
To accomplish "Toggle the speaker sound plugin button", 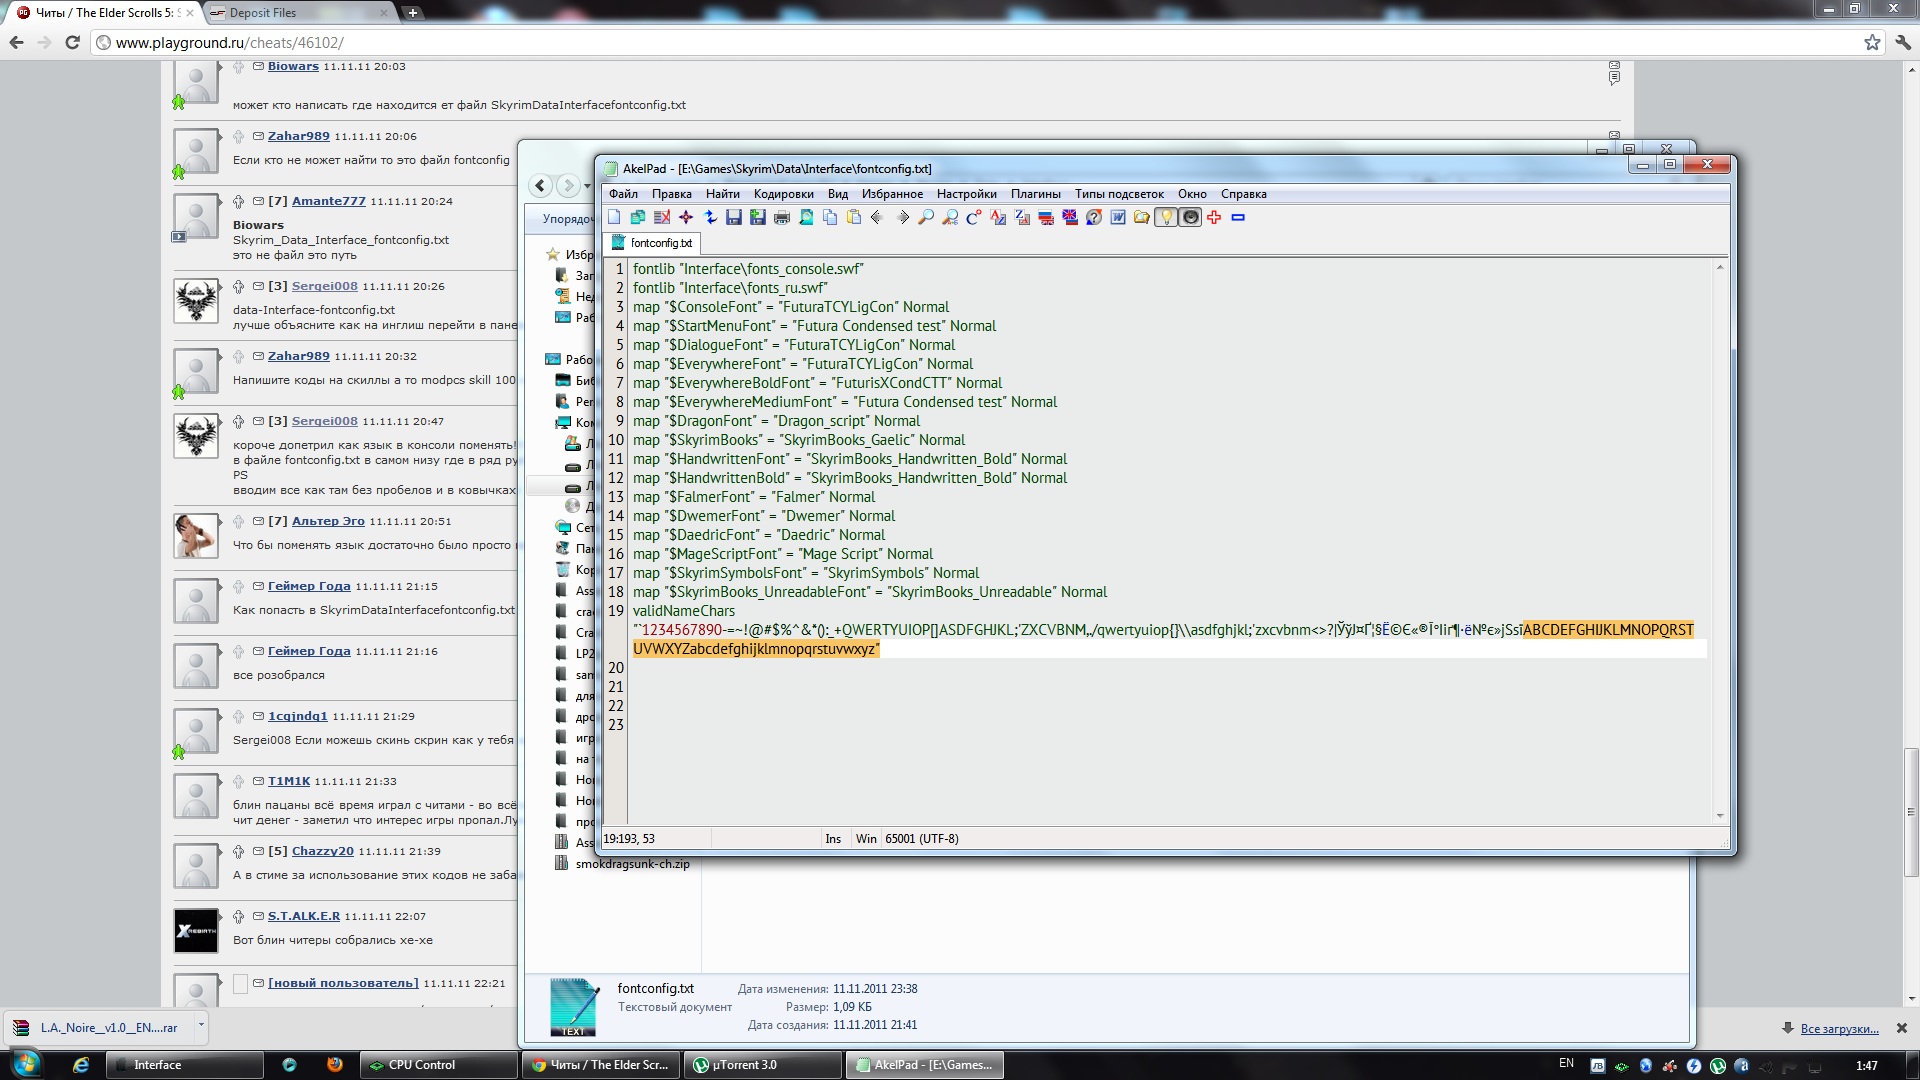I will (1190, 217).
